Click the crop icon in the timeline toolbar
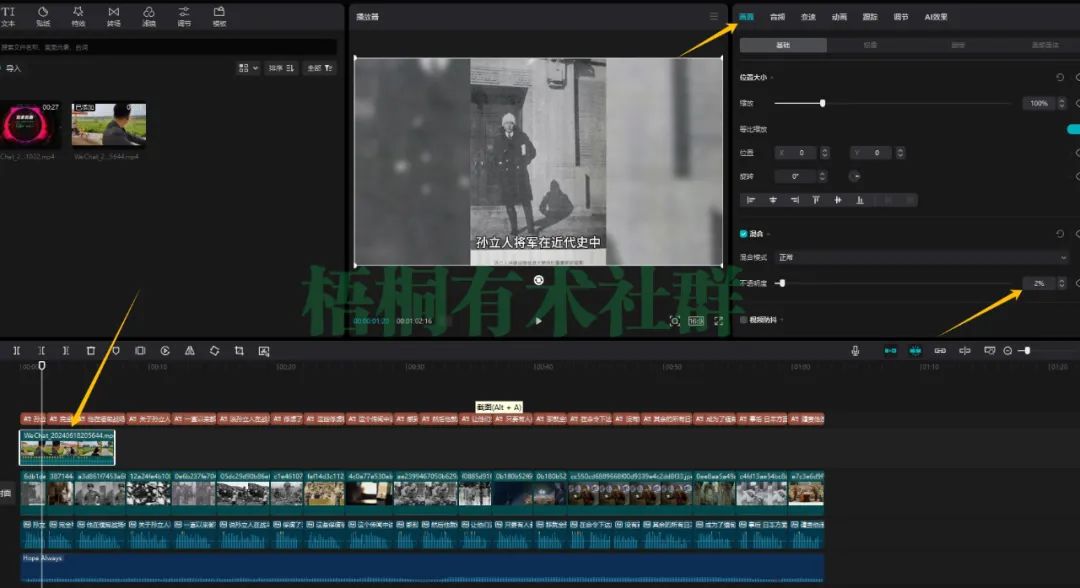The width and height of the screenshot is (1080, 588). coord(238,351)
